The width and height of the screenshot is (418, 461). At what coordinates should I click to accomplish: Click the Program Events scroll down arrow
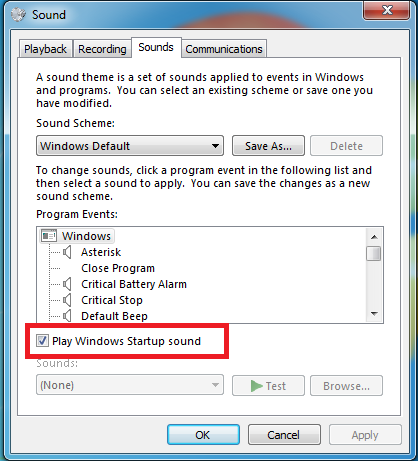click(374, 314)
